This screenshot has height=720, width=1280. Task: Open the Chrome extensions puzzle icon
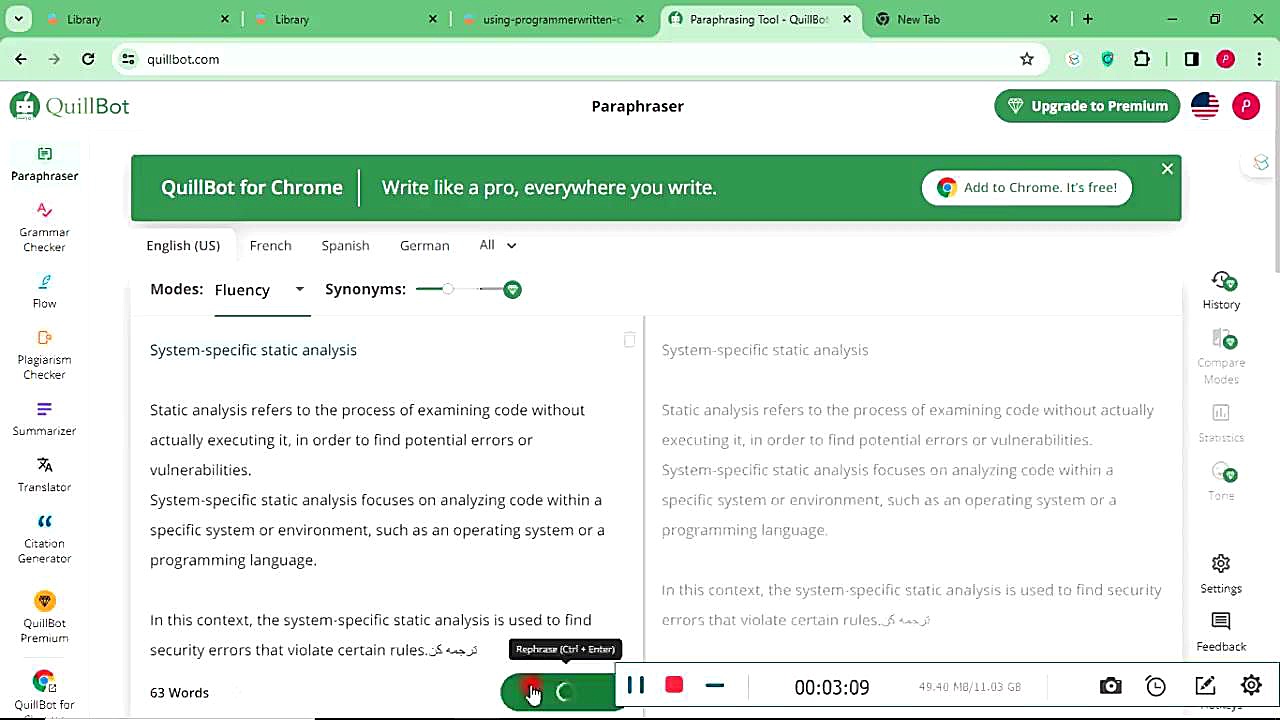tap(1142, 59)
